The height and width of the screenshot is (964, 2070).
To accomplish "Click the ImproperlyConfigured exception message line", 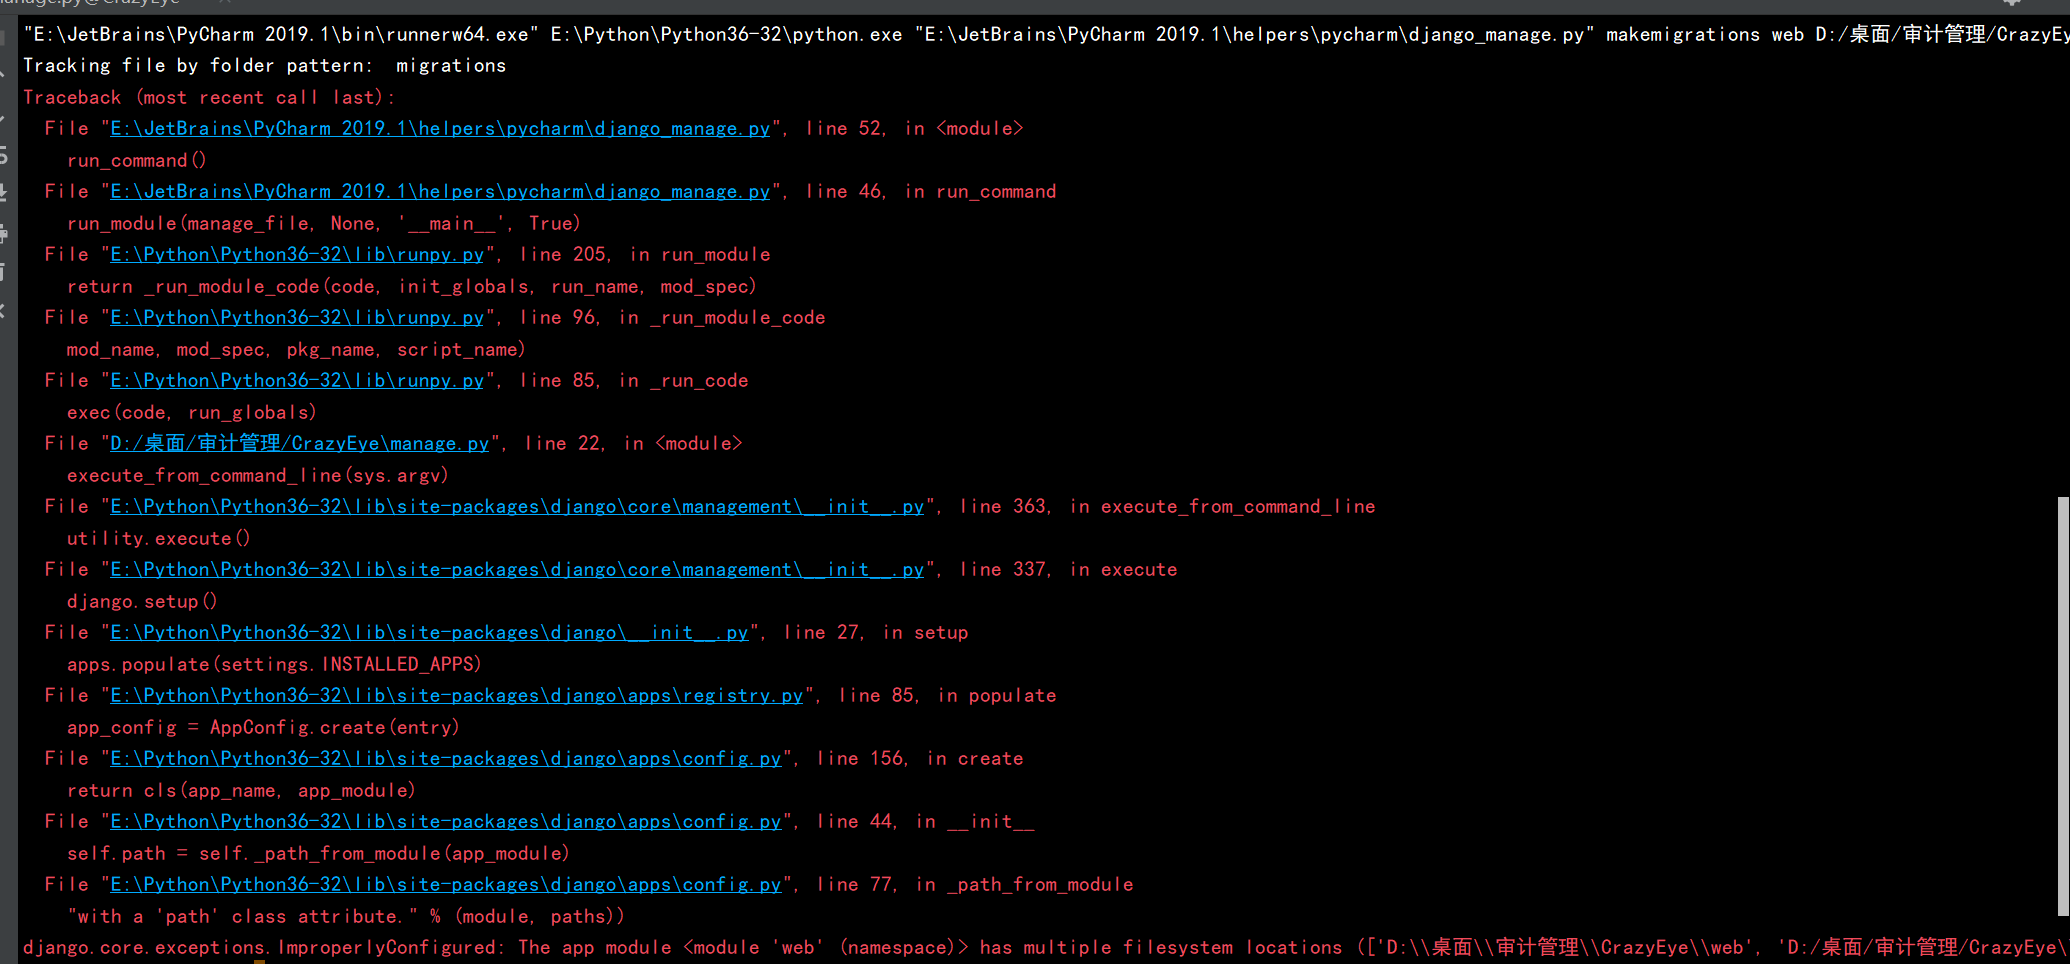I will (1046, 948).
